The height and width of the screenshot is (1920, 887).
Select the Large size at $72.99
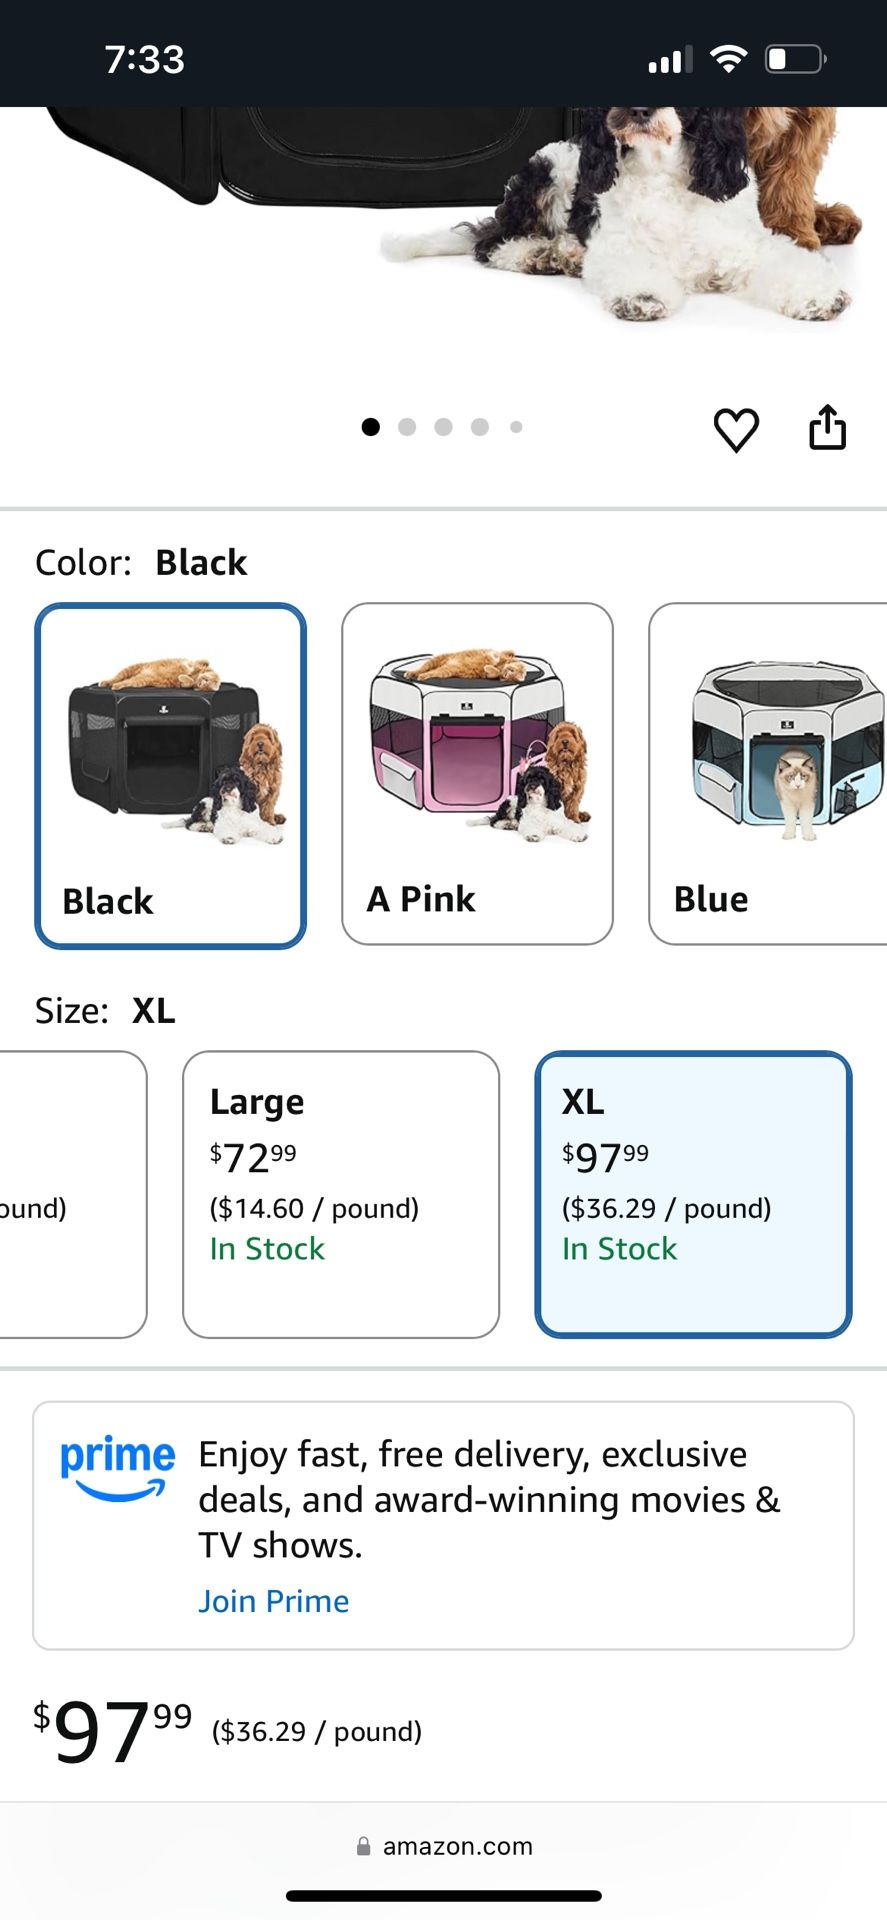pos(341,1194)
